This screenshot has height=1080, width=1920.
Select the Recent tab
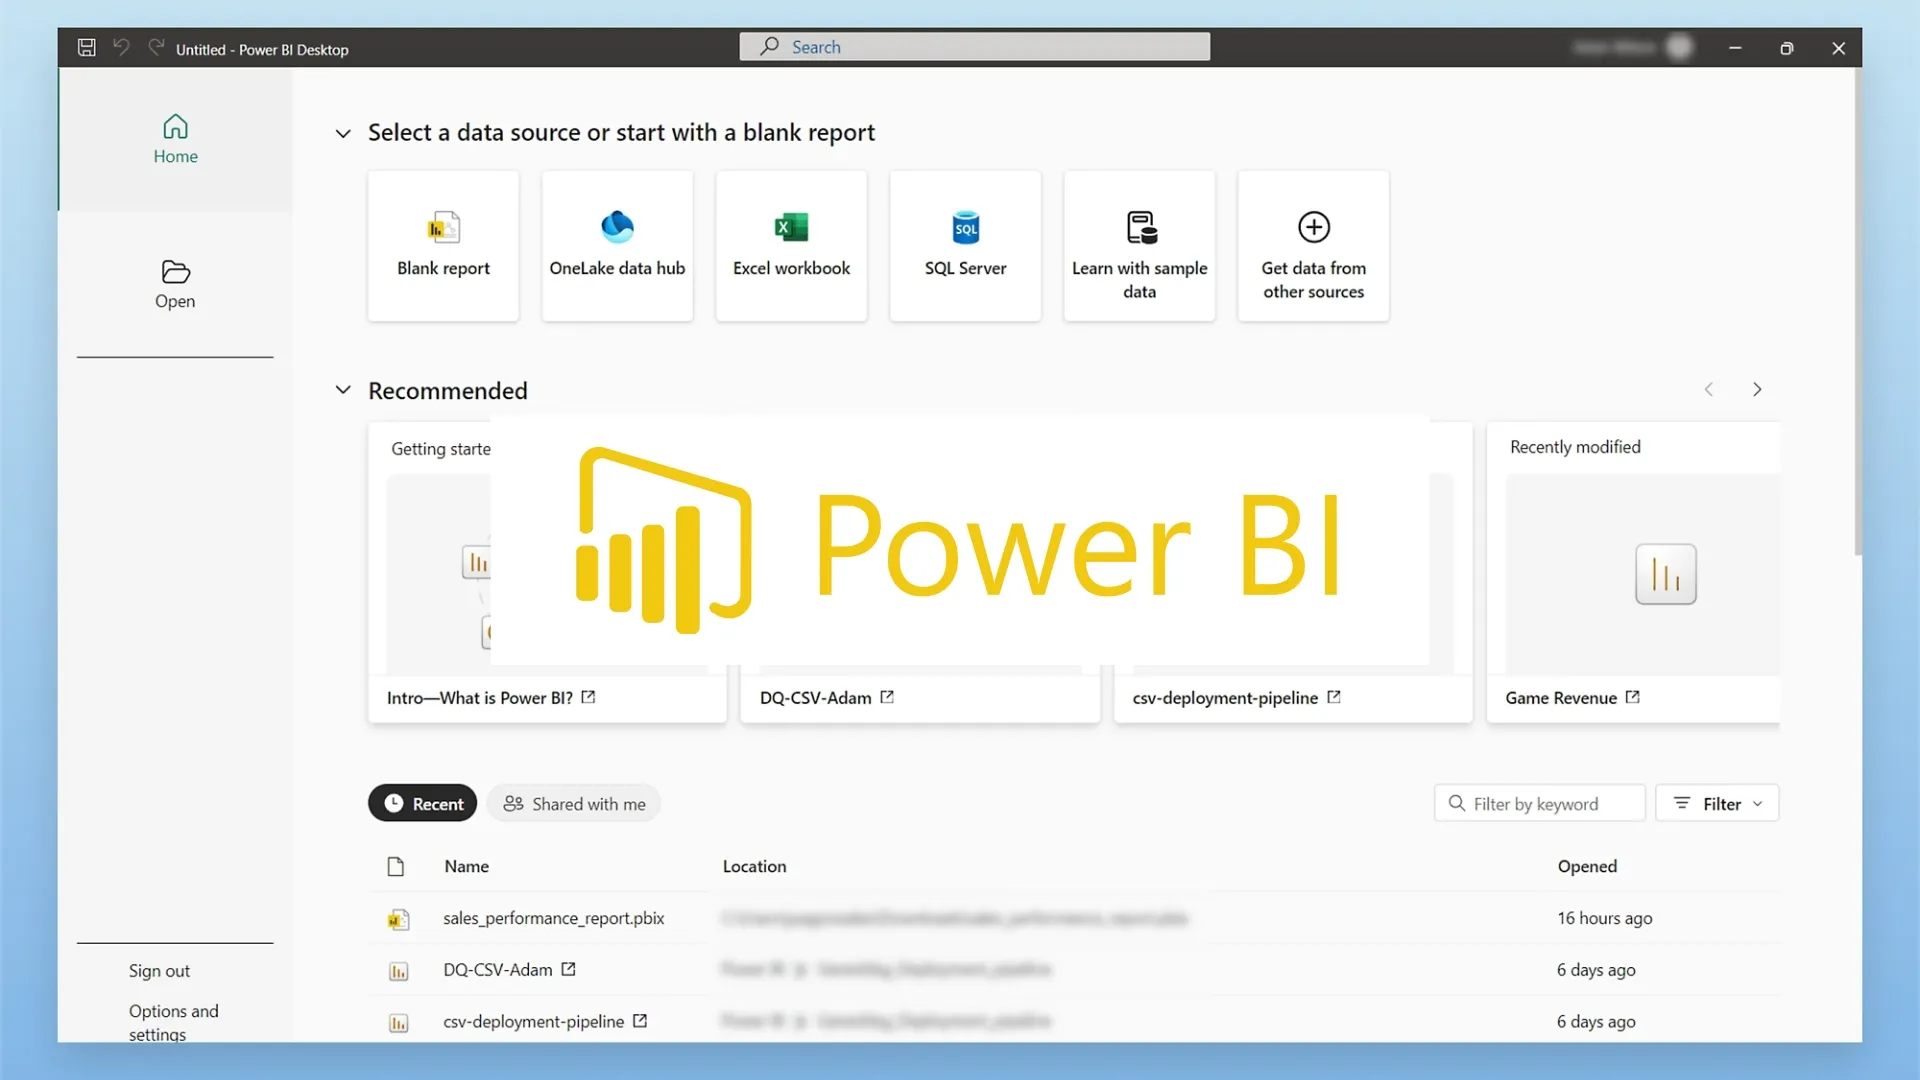tap(423, 804)
